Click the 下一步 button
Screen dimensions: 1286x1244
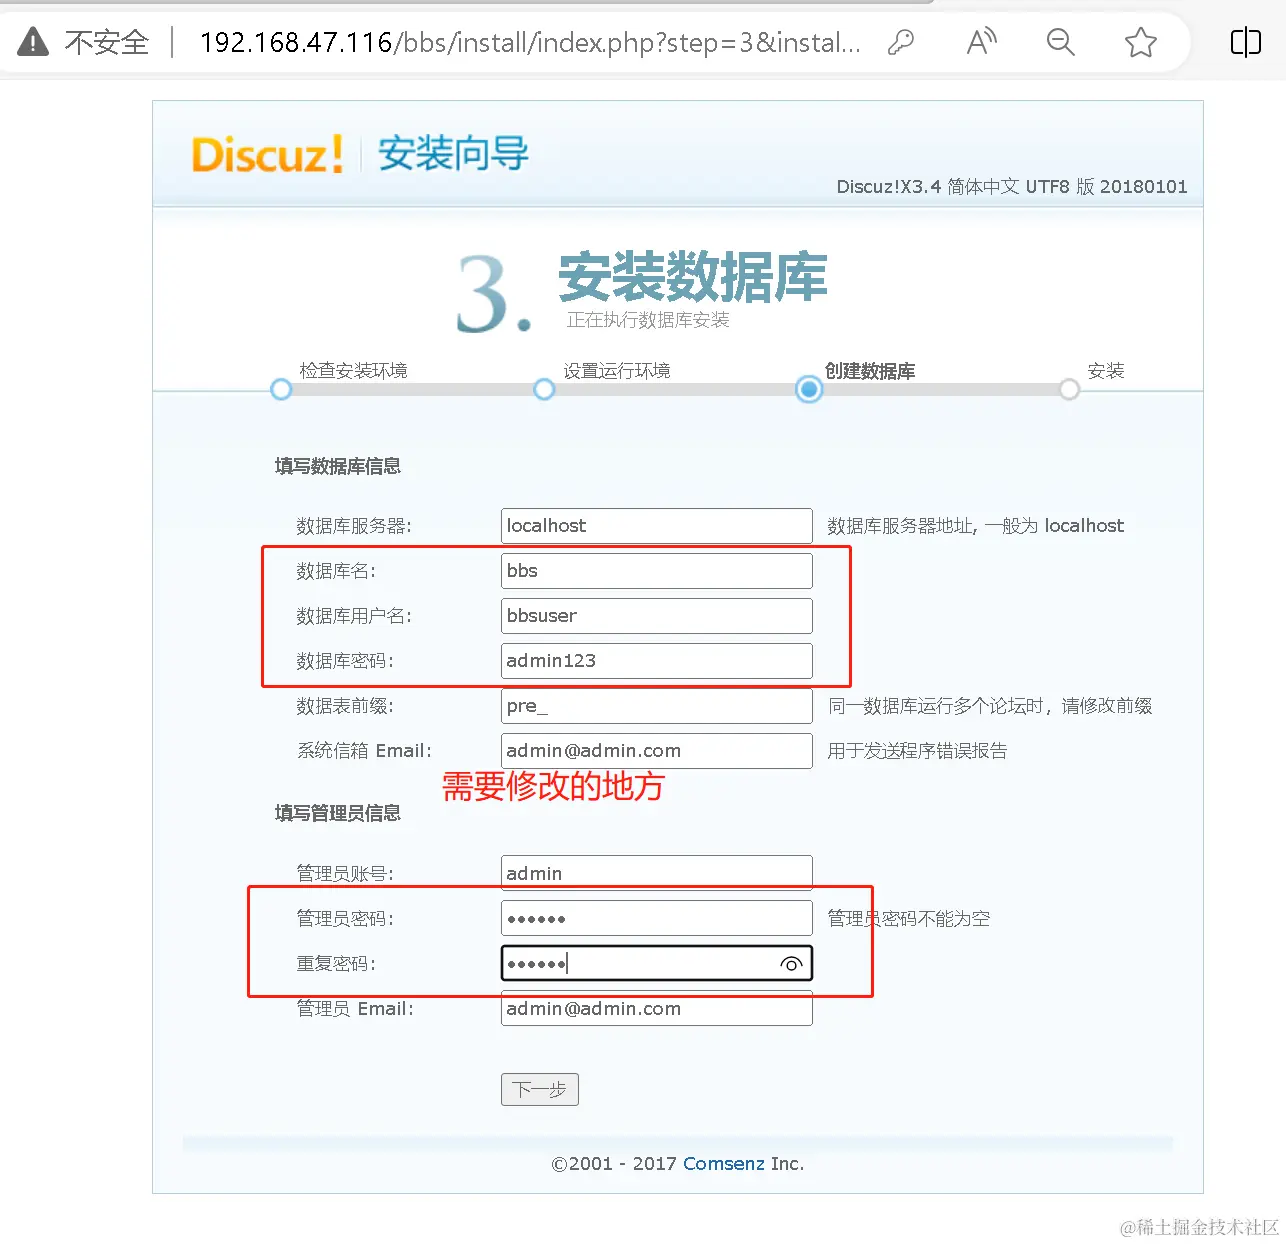tap(540, 1089)
